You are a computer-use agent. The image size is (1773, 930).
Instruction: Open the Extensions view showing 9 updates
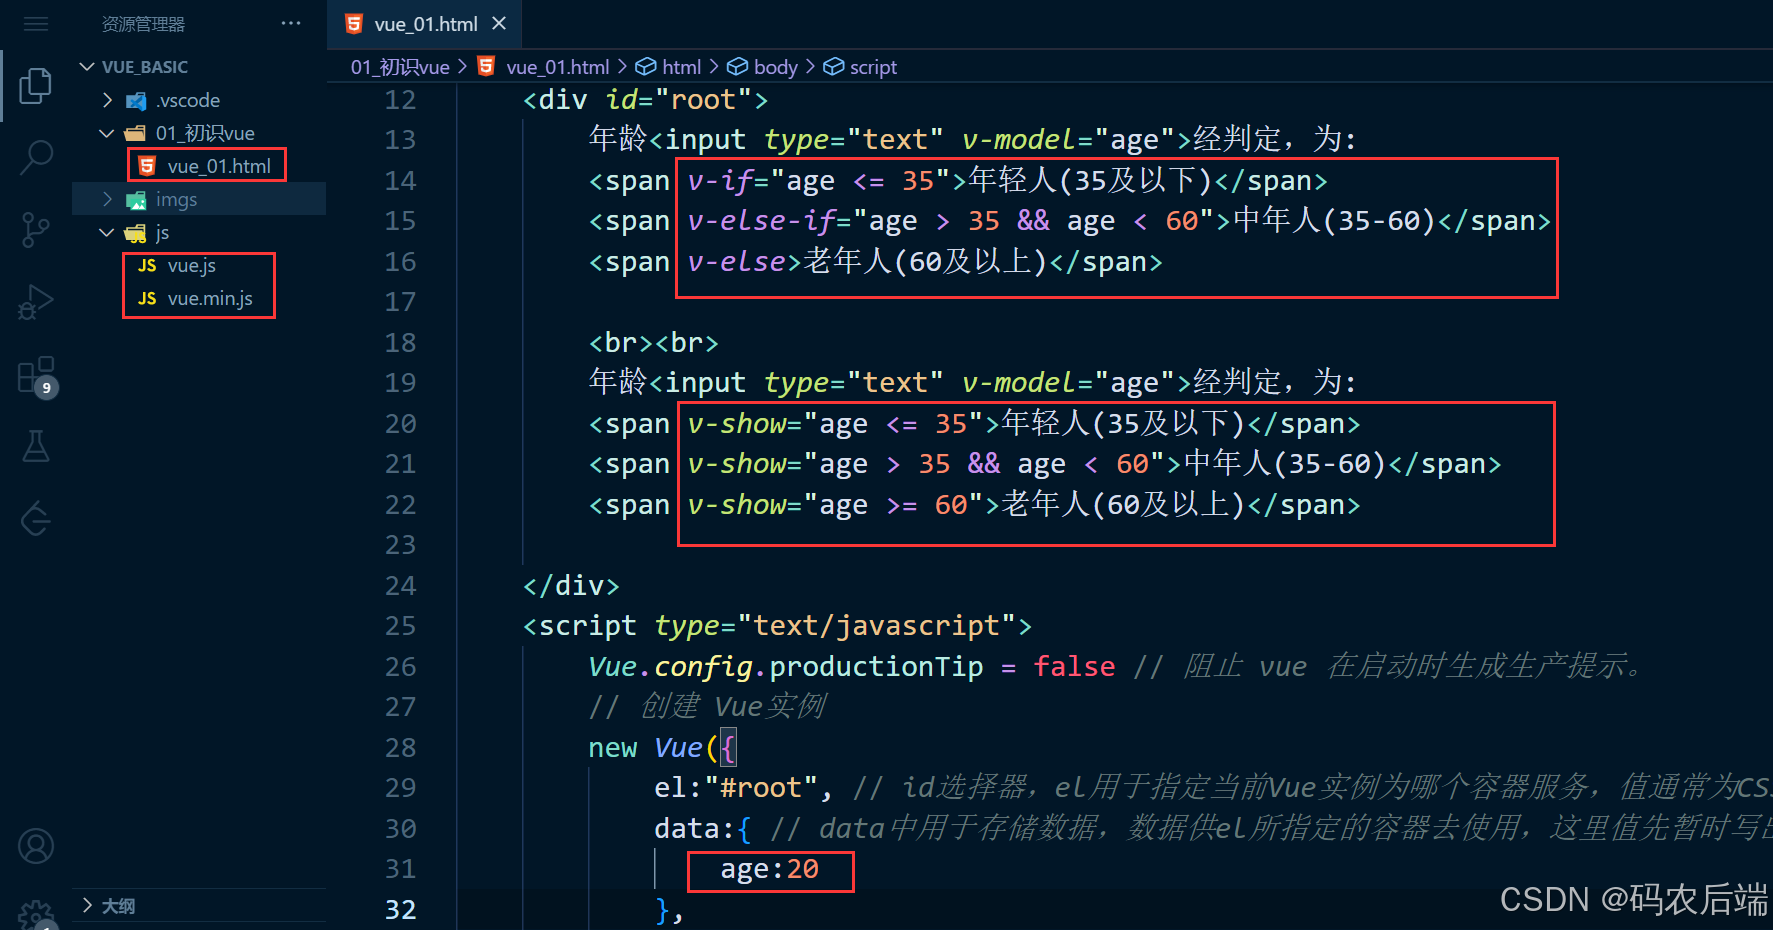coord(35,375)
